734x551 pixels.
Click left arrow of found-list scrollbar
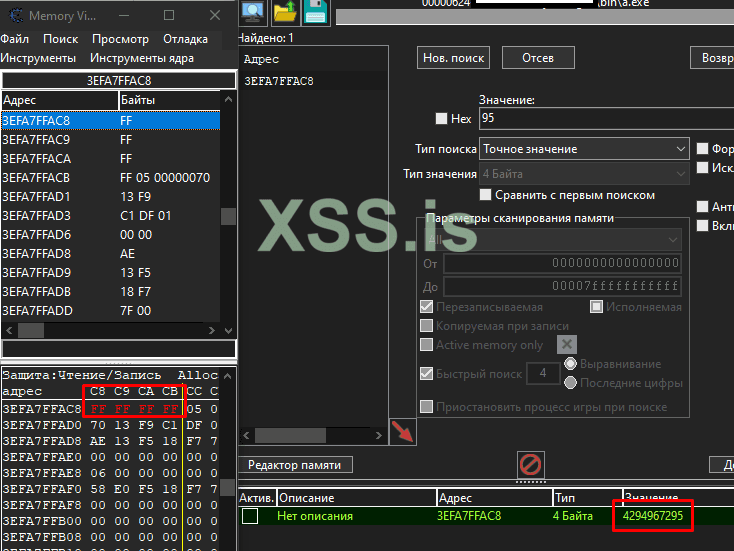coord(247,436)
